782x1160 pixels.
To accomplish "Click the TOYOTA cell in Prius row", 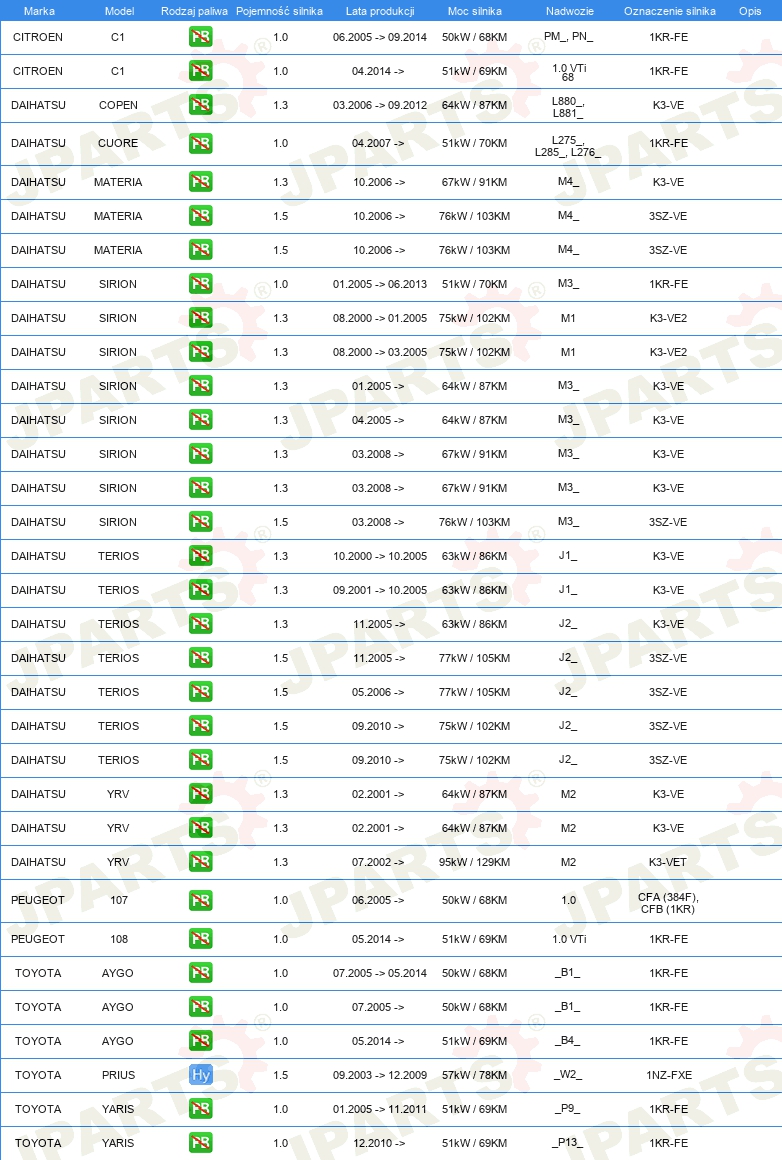I will pyautogui.click(x=38, y=1076).
